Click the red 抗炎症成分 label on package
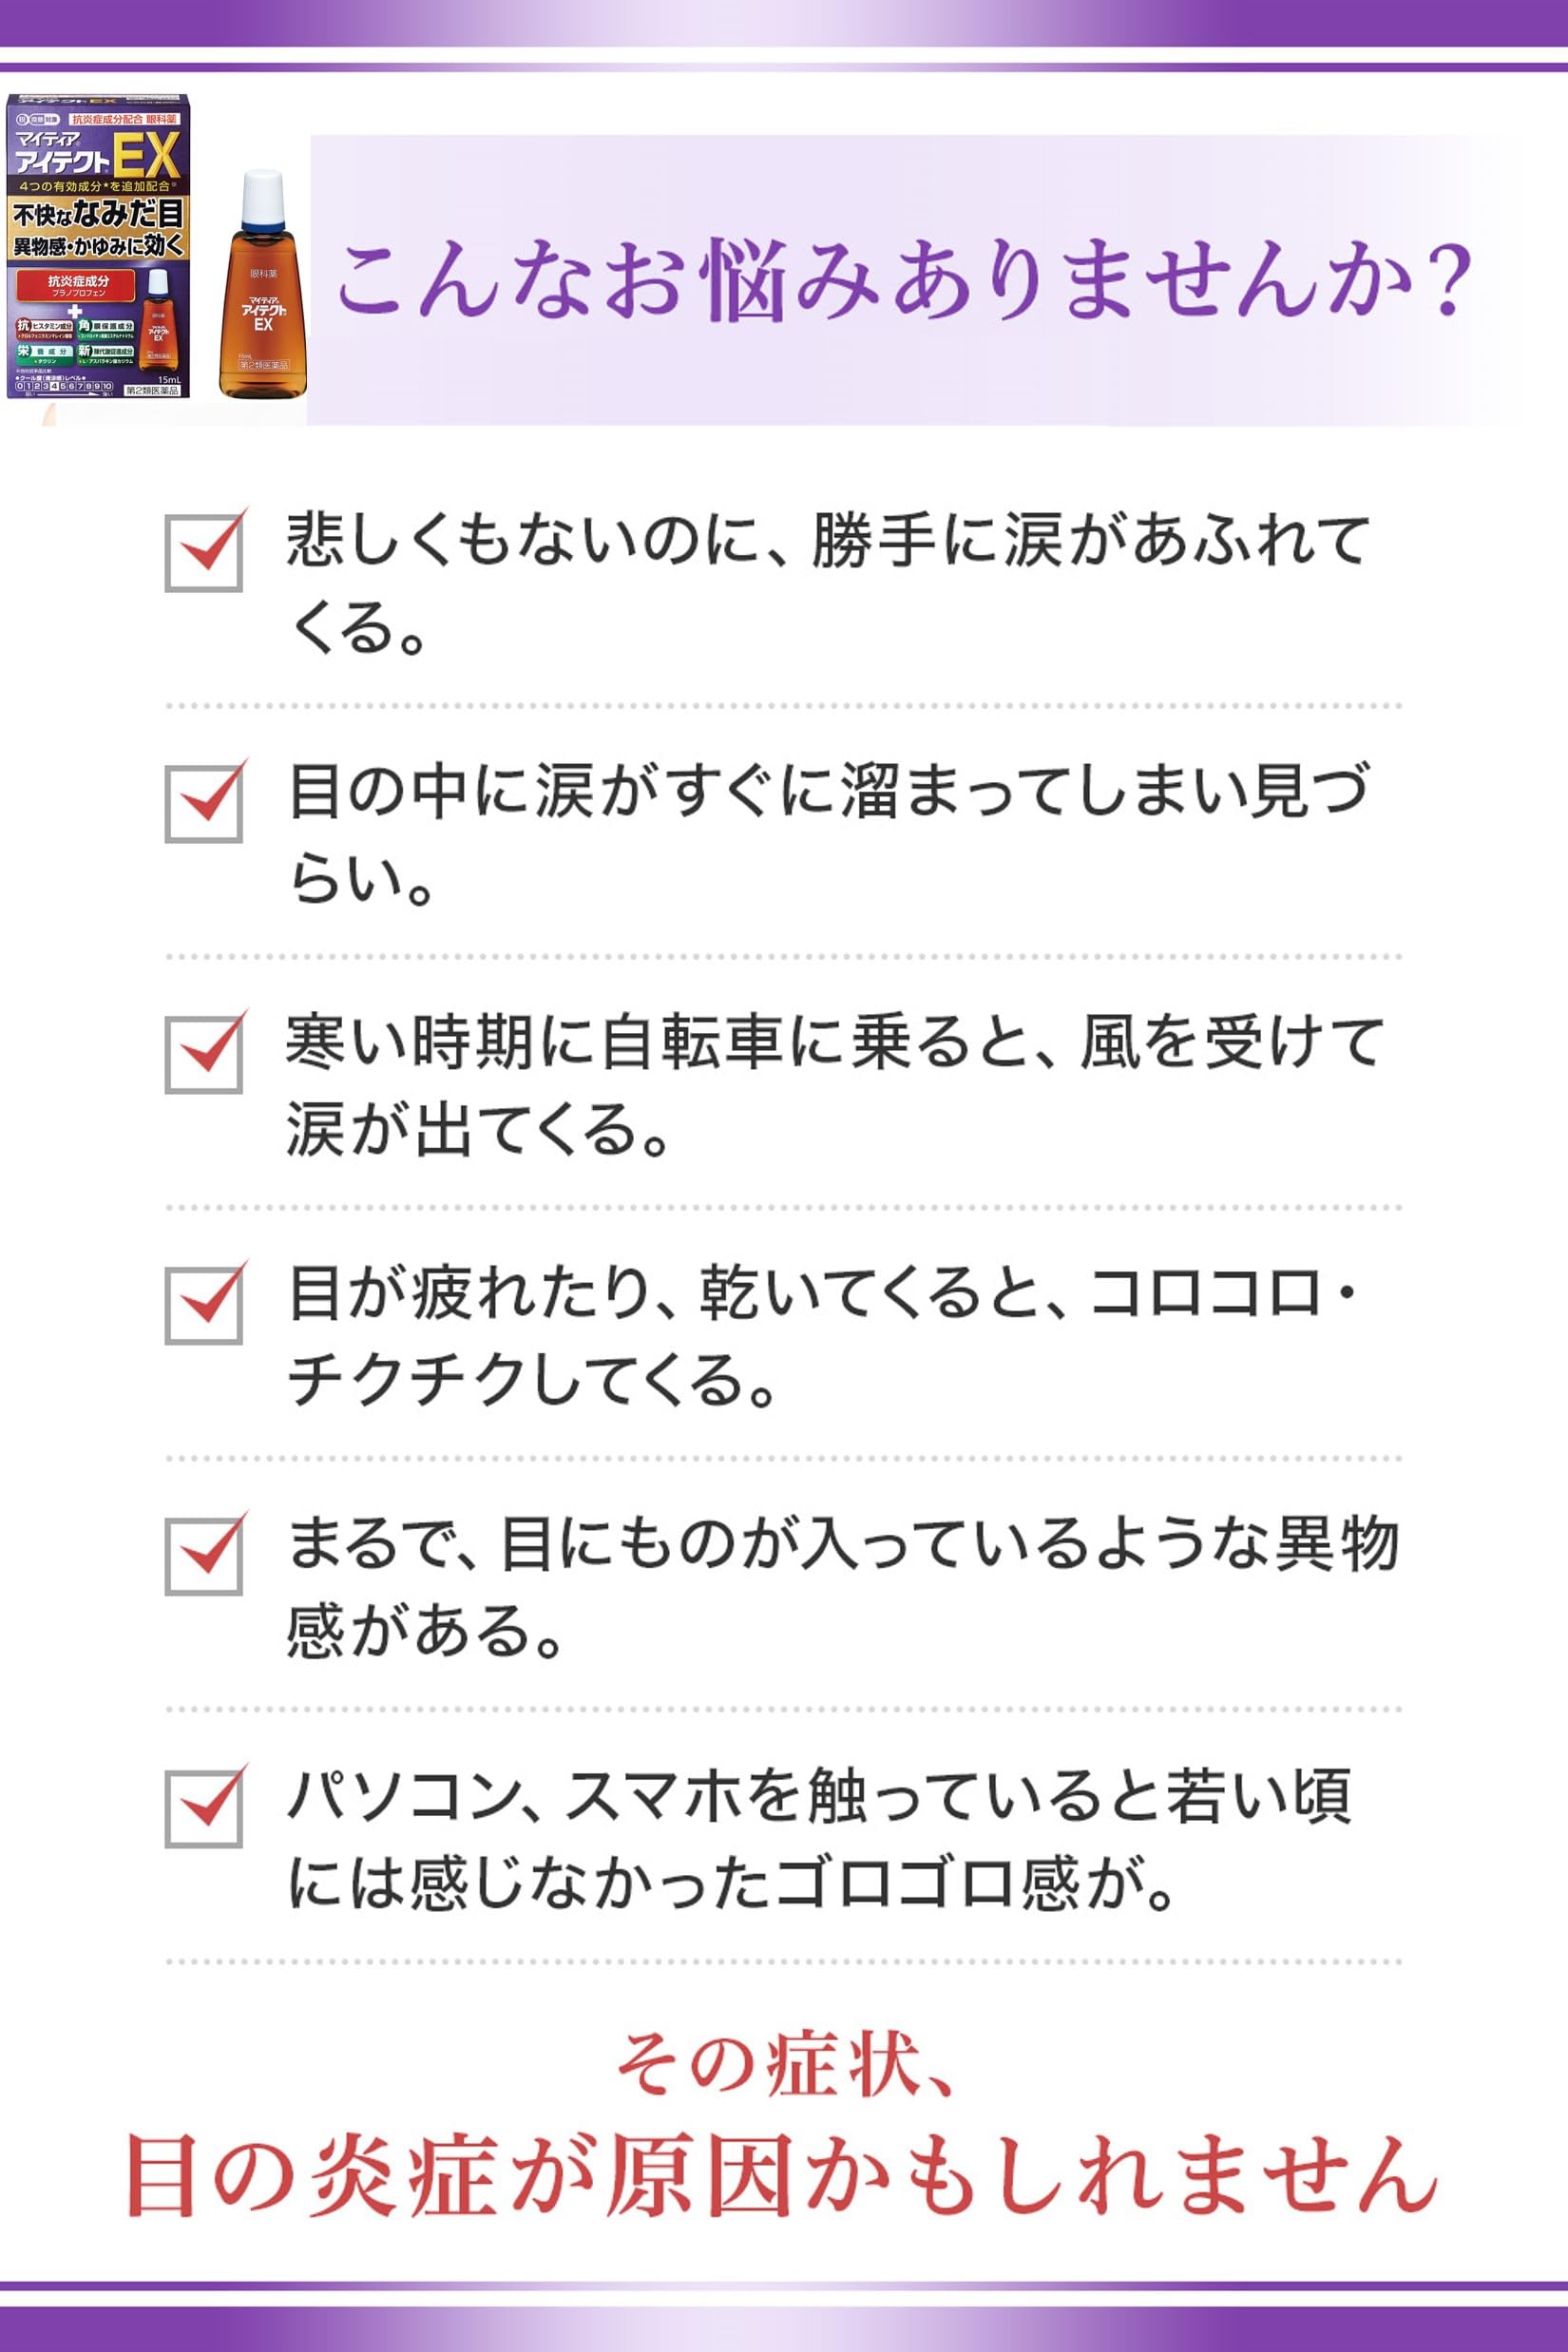Viewport: 1568px width, 2352px height. [x=78, y=285]
